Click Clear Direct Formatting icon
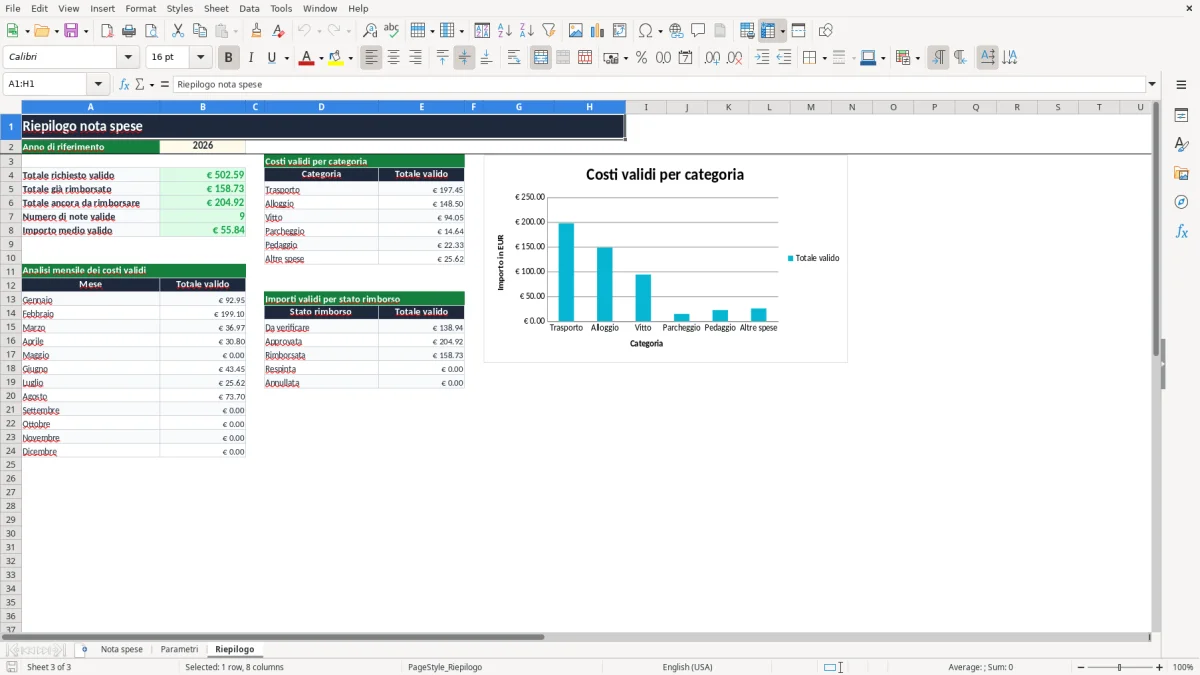The height and width of the screenshot is (675, 1200). tap(278, 31)
